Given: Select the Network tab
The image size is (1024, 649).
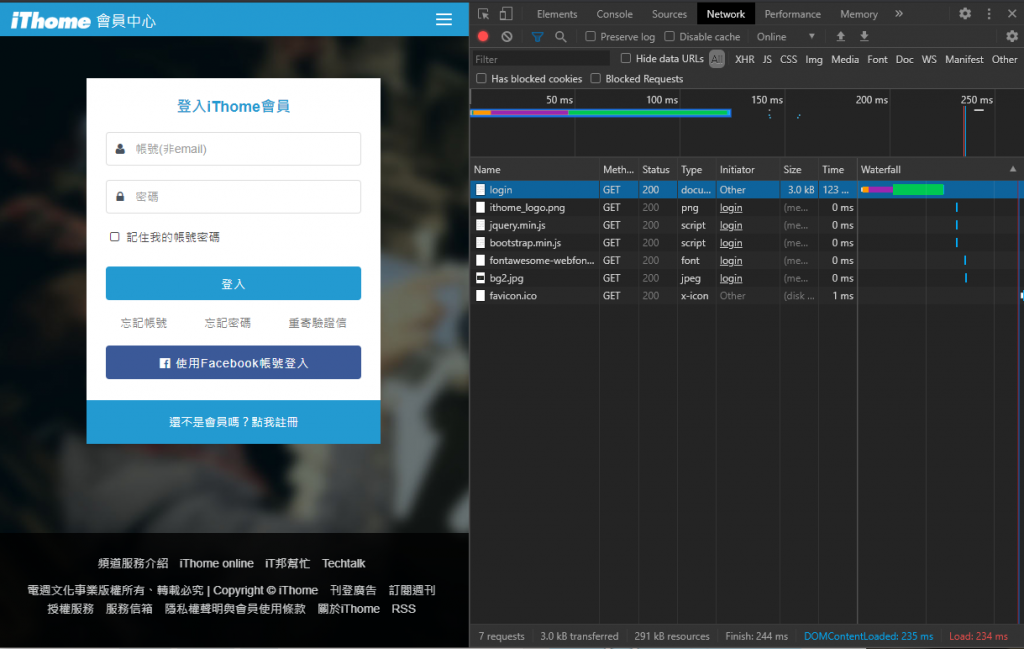Looking at the screenshot, I should pyautogui.click(x=726, y=14).
